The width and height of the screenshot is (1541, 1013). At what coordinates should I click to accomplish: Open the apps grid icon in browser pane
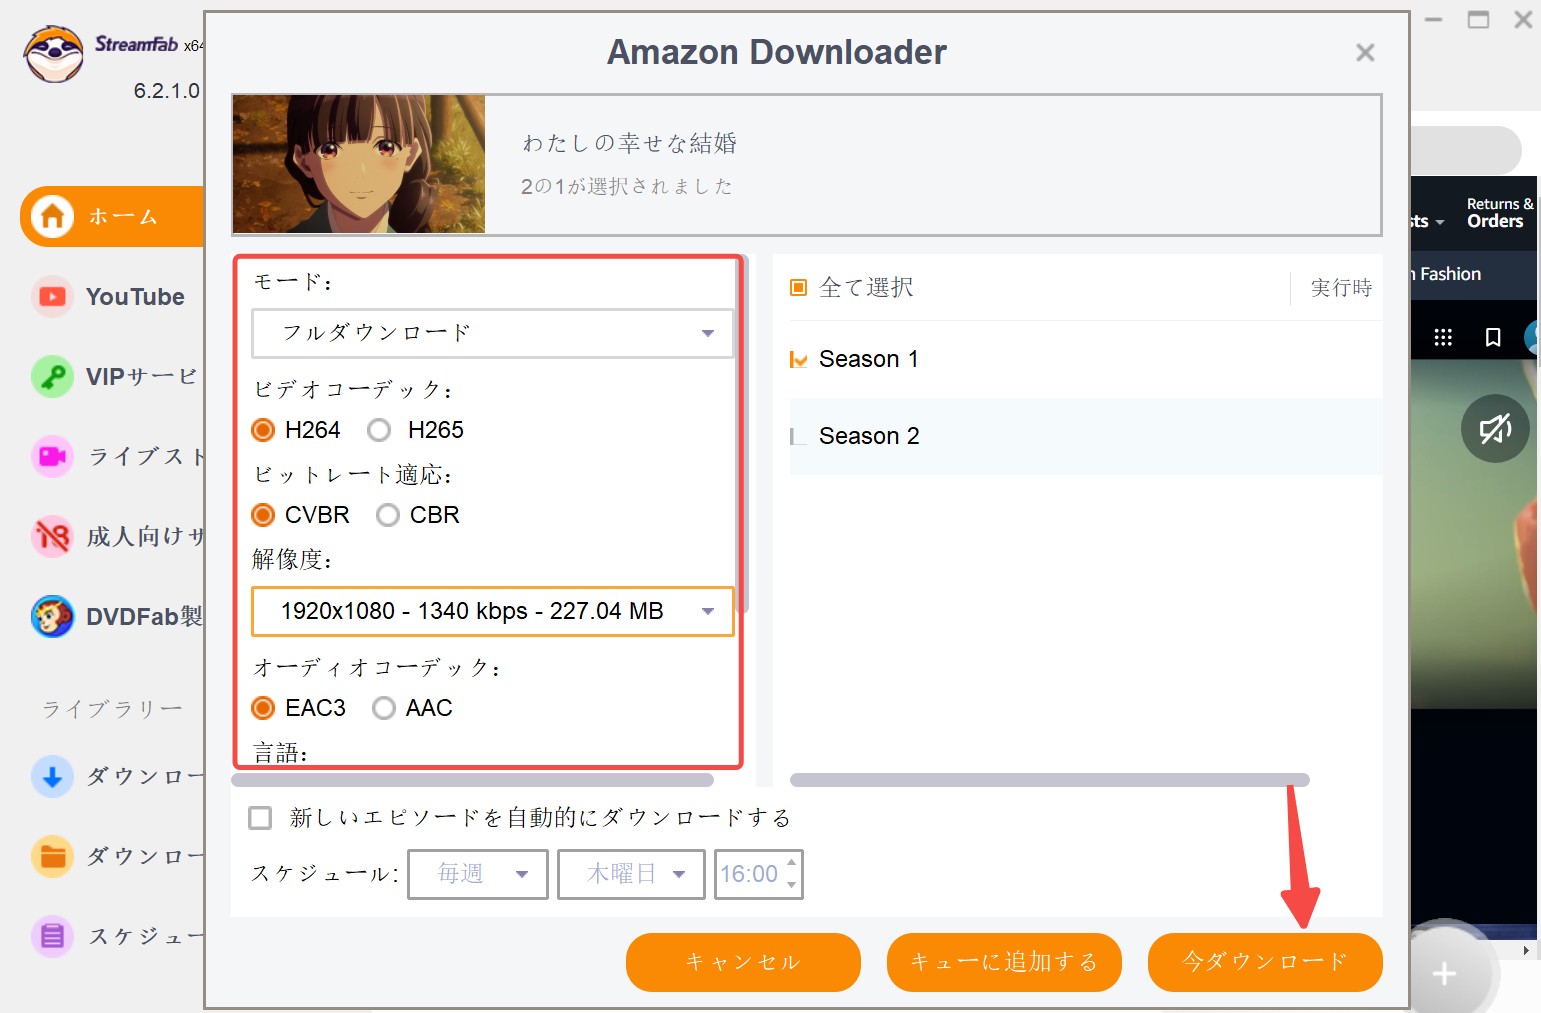(x=1443, y=337)
